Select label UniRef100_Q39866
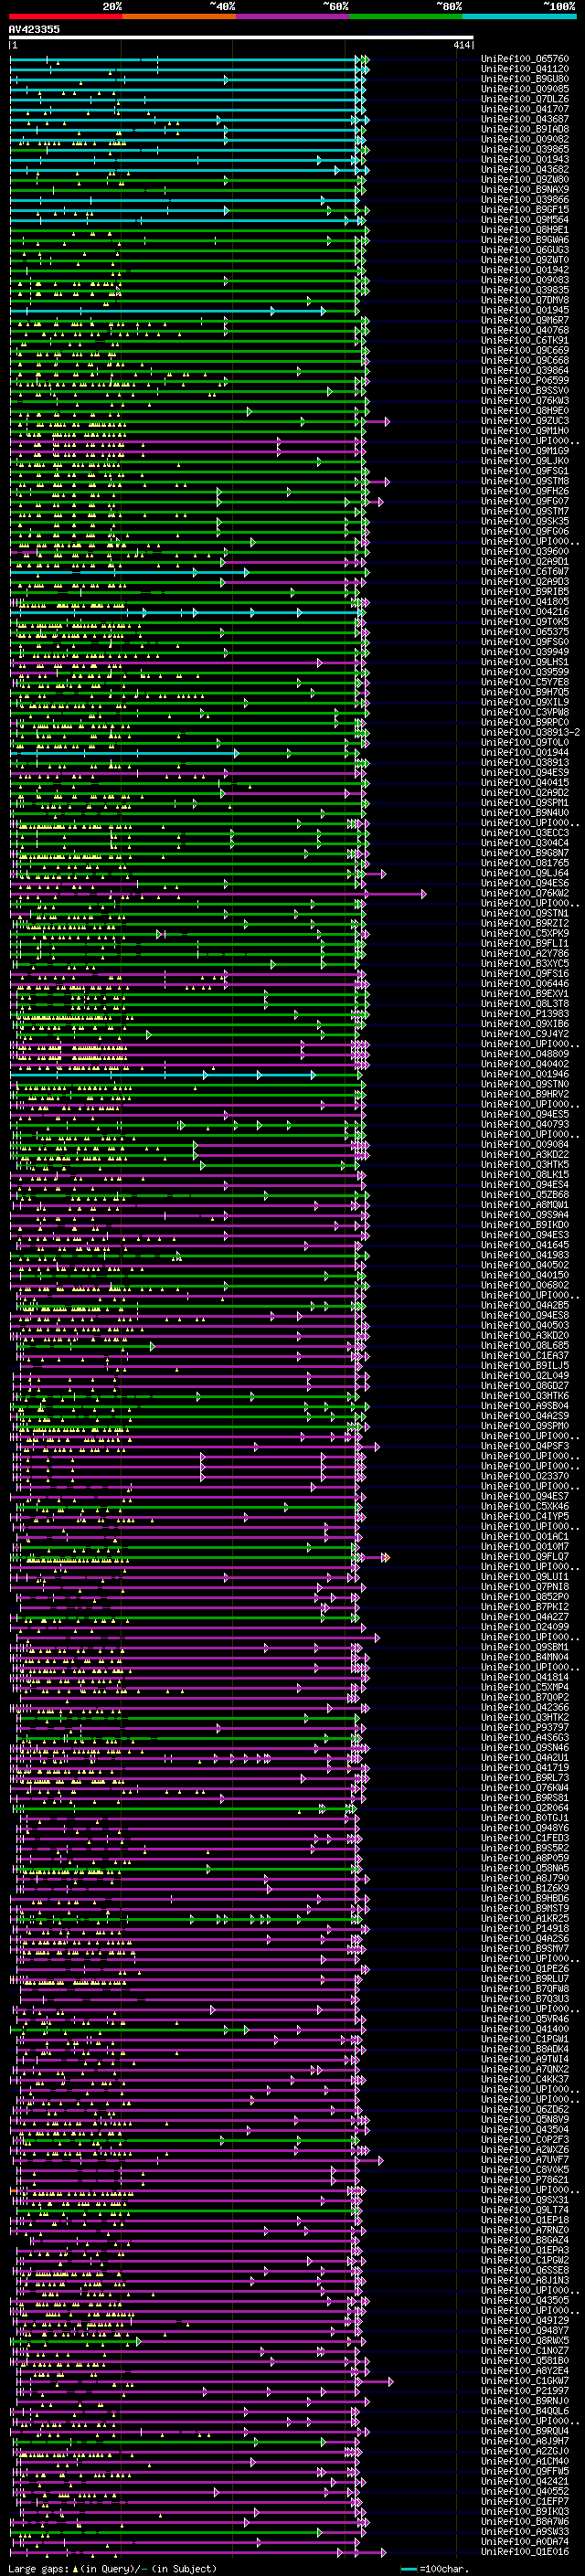585x2576 pixels. [525, 199]
